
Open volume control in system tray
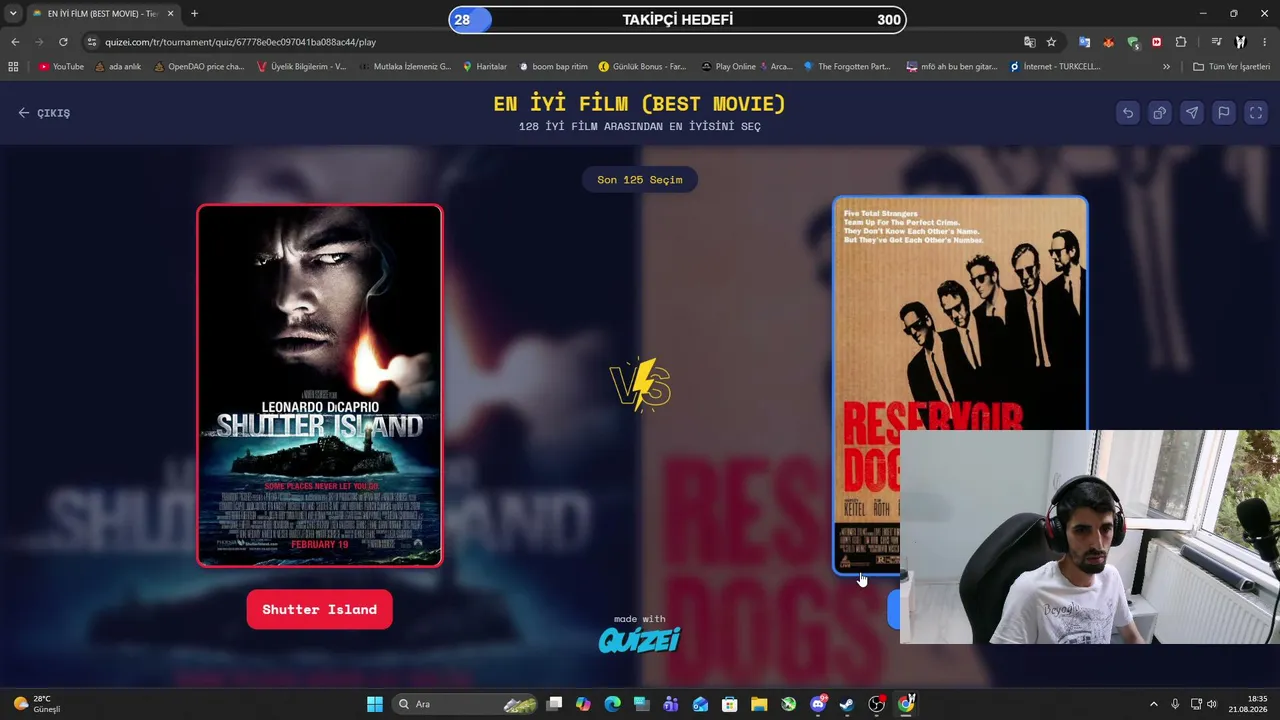point(1212,704)
